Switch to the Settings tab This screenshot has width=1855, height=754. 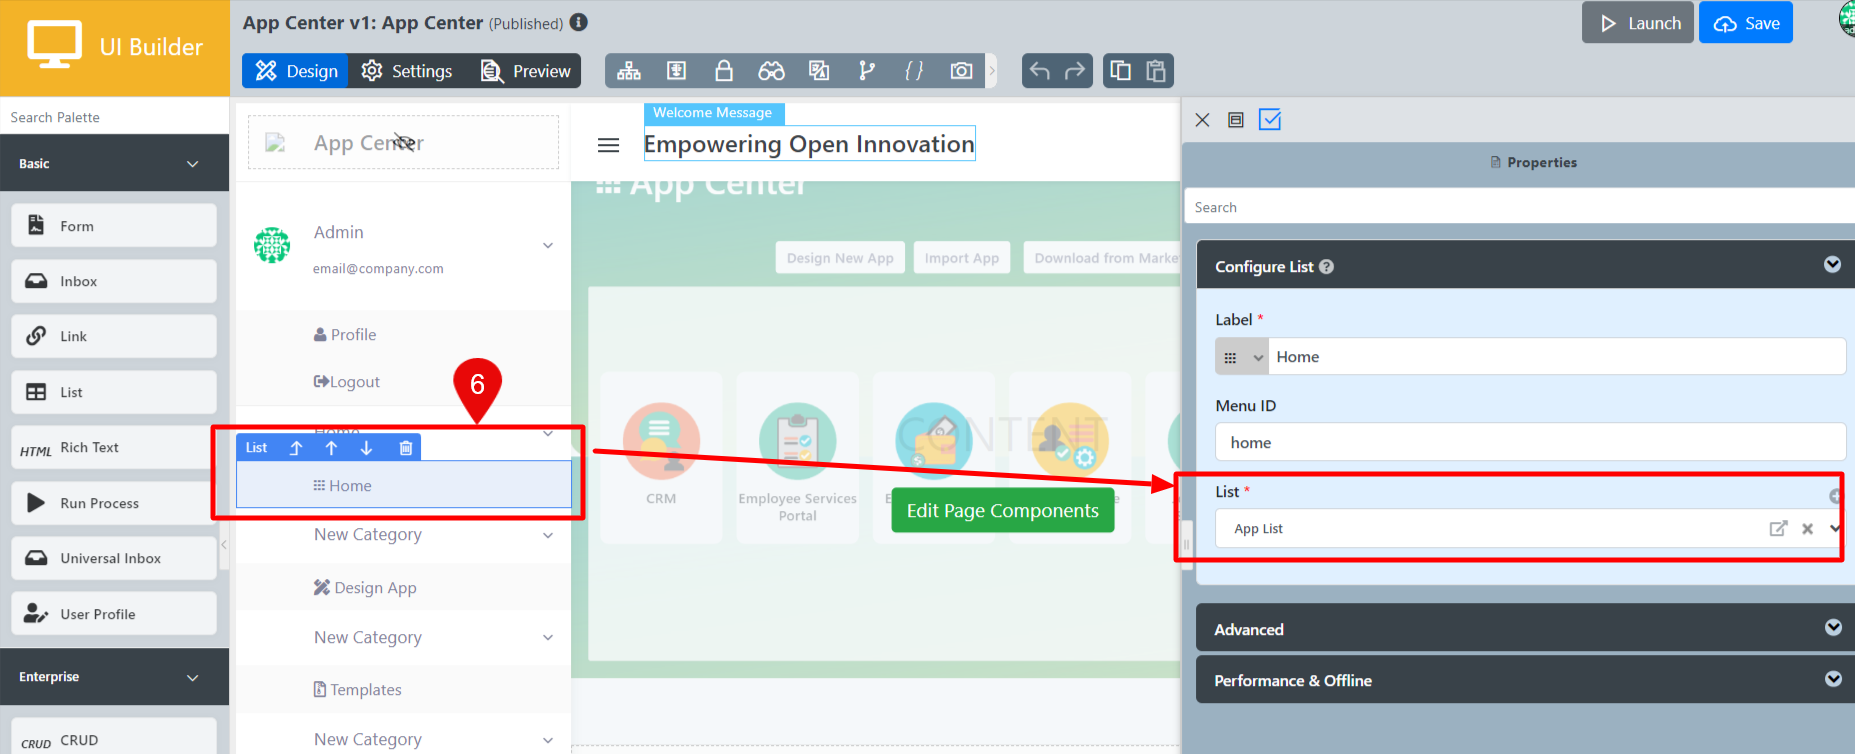click(x=407, y=71)
